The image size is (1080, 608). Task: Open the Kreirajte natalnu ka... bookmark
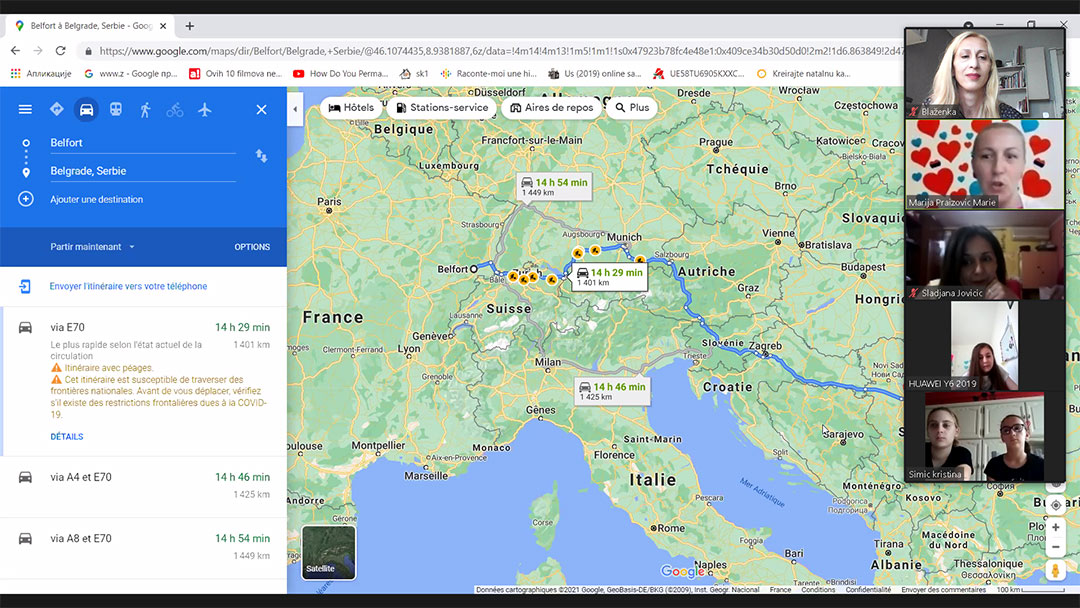click(803, 74)
